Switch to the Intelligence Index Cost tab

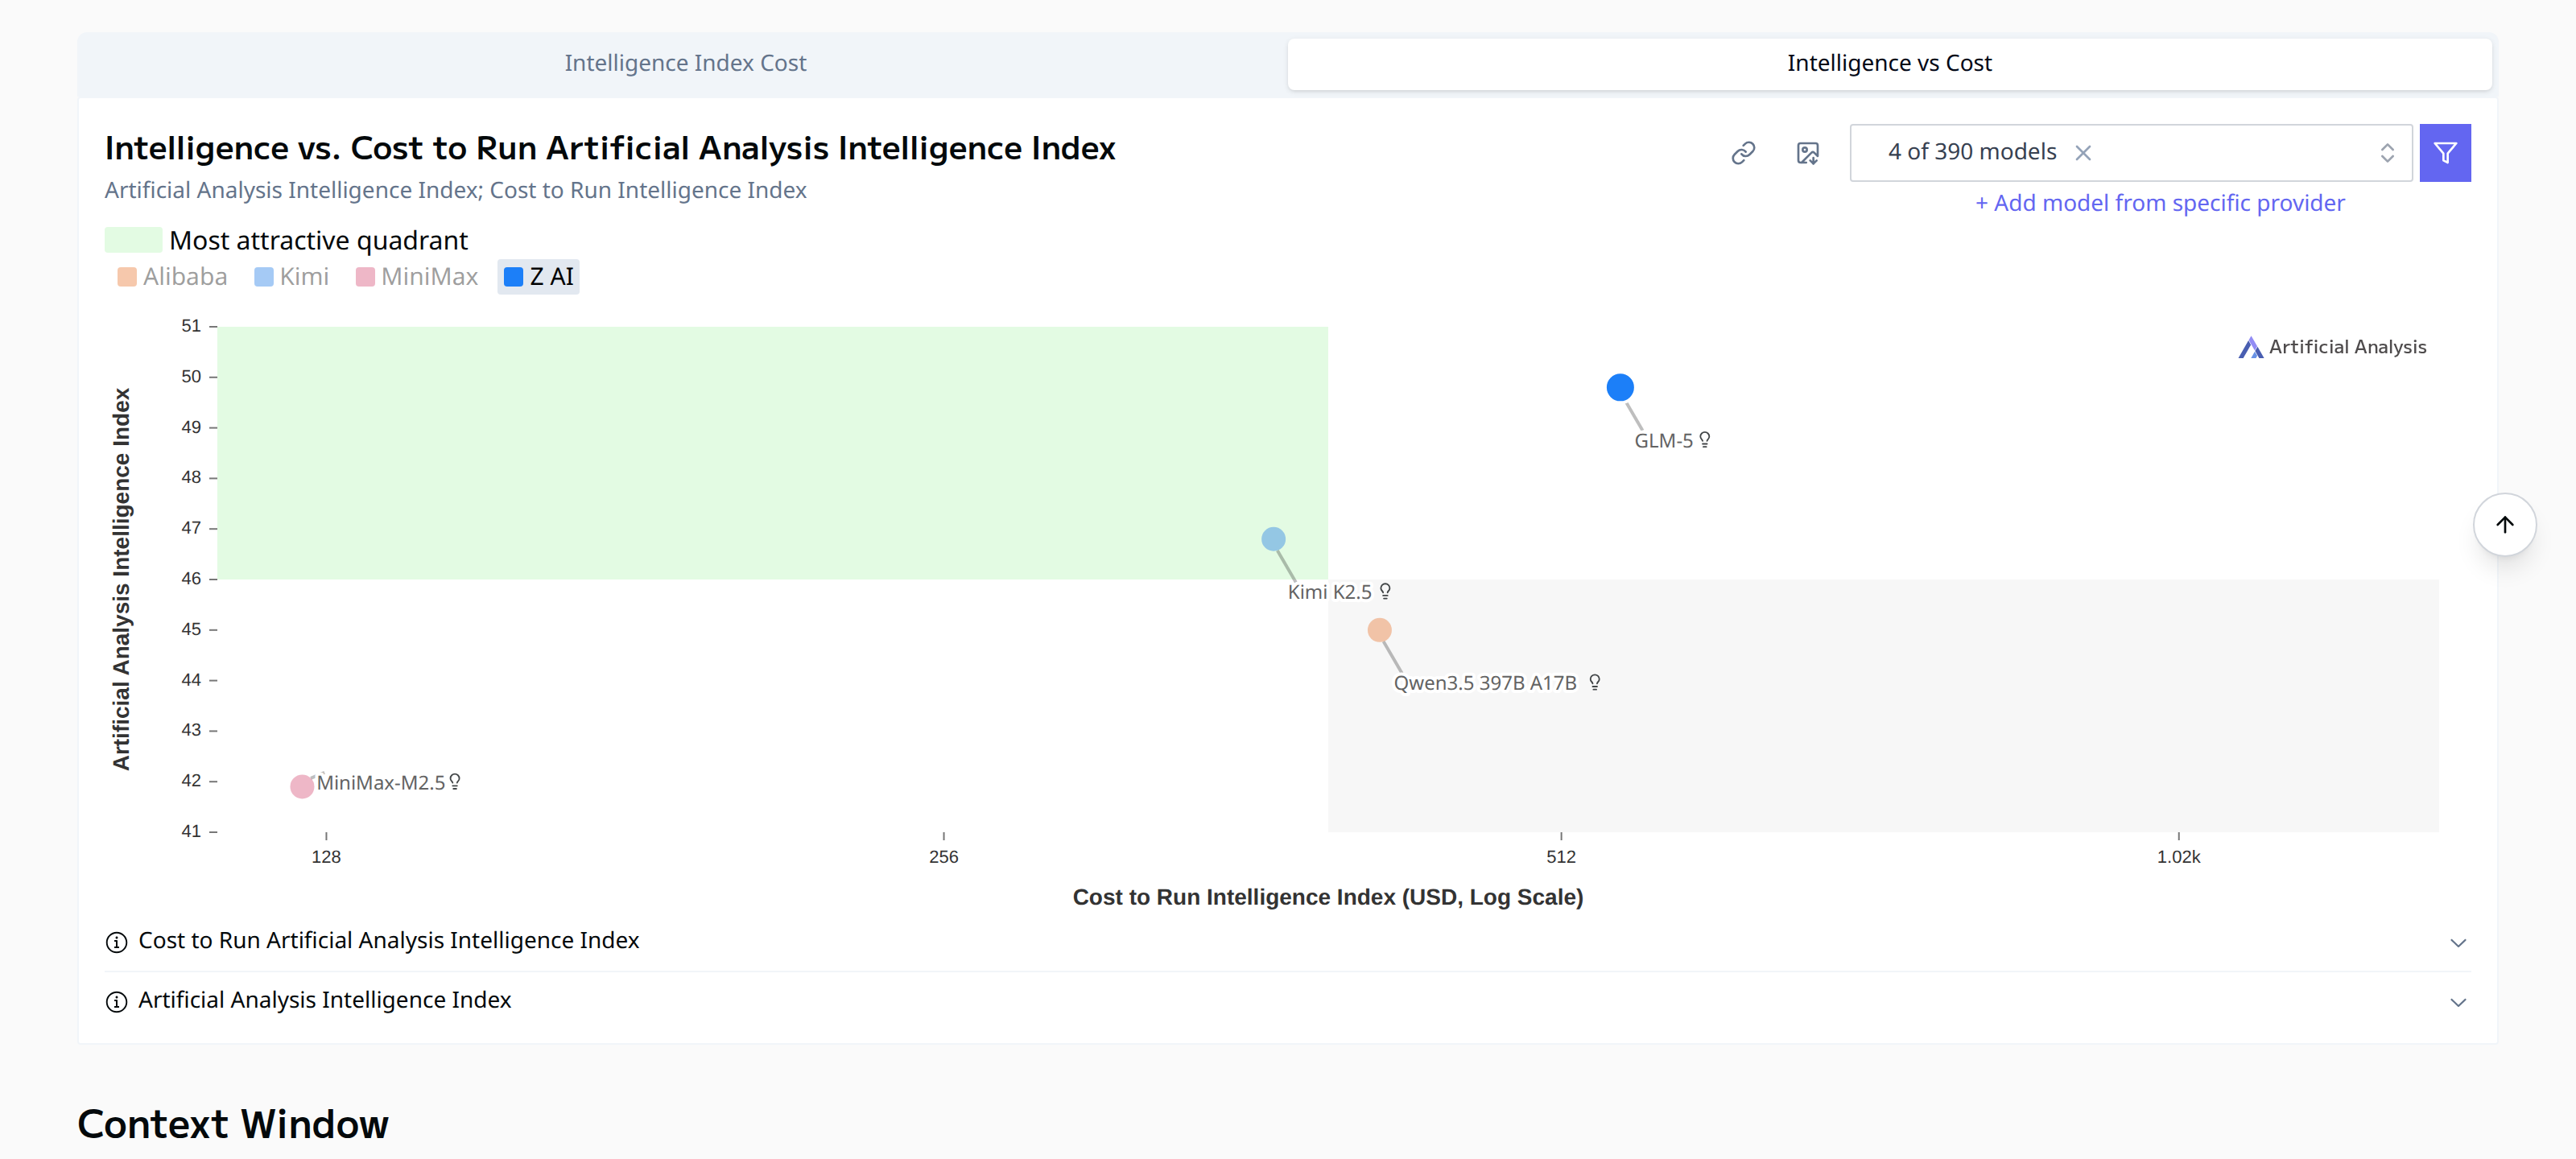tap(685, 63)
